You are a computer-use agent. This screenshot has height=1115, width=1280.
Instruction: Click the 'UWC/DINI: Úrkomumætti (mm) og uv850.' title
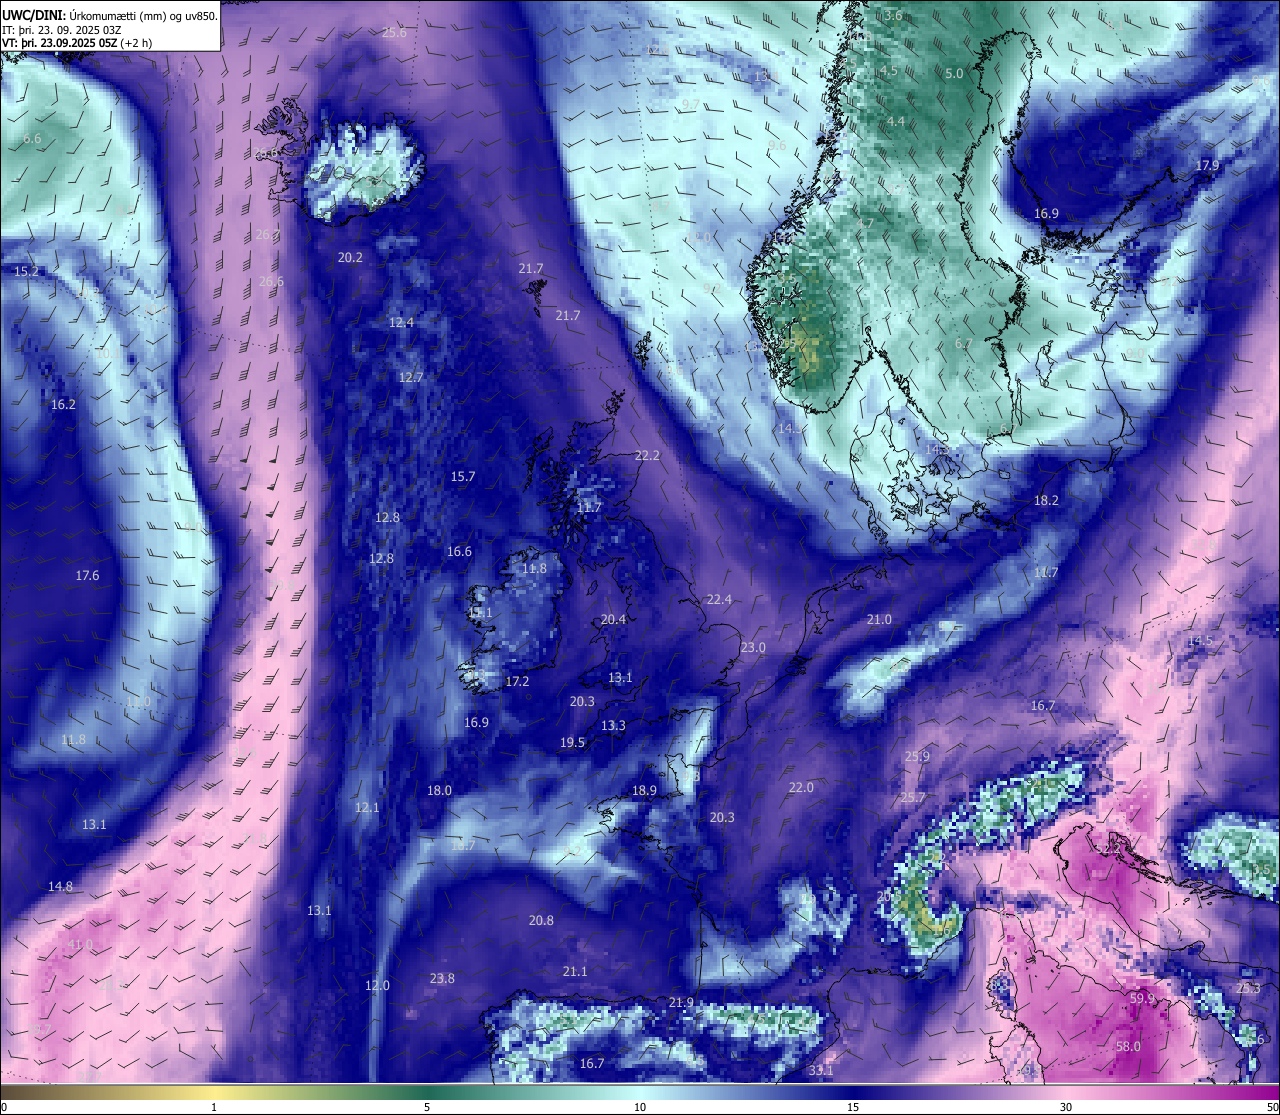coord(110,15)
